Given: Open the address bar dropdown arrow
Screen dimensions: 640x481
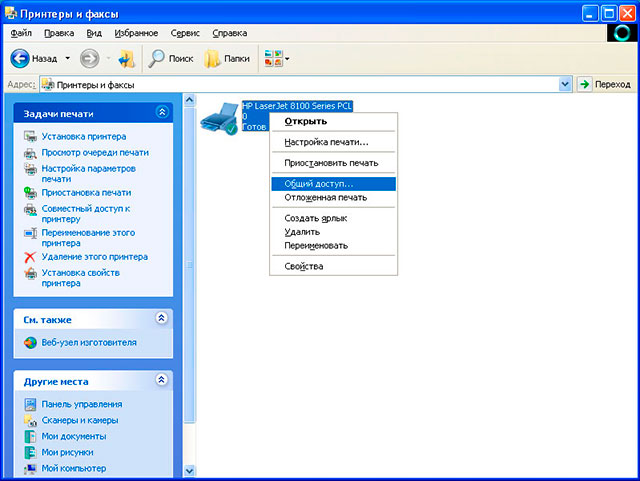Looking at the screenshot, I should click(565, 85).
